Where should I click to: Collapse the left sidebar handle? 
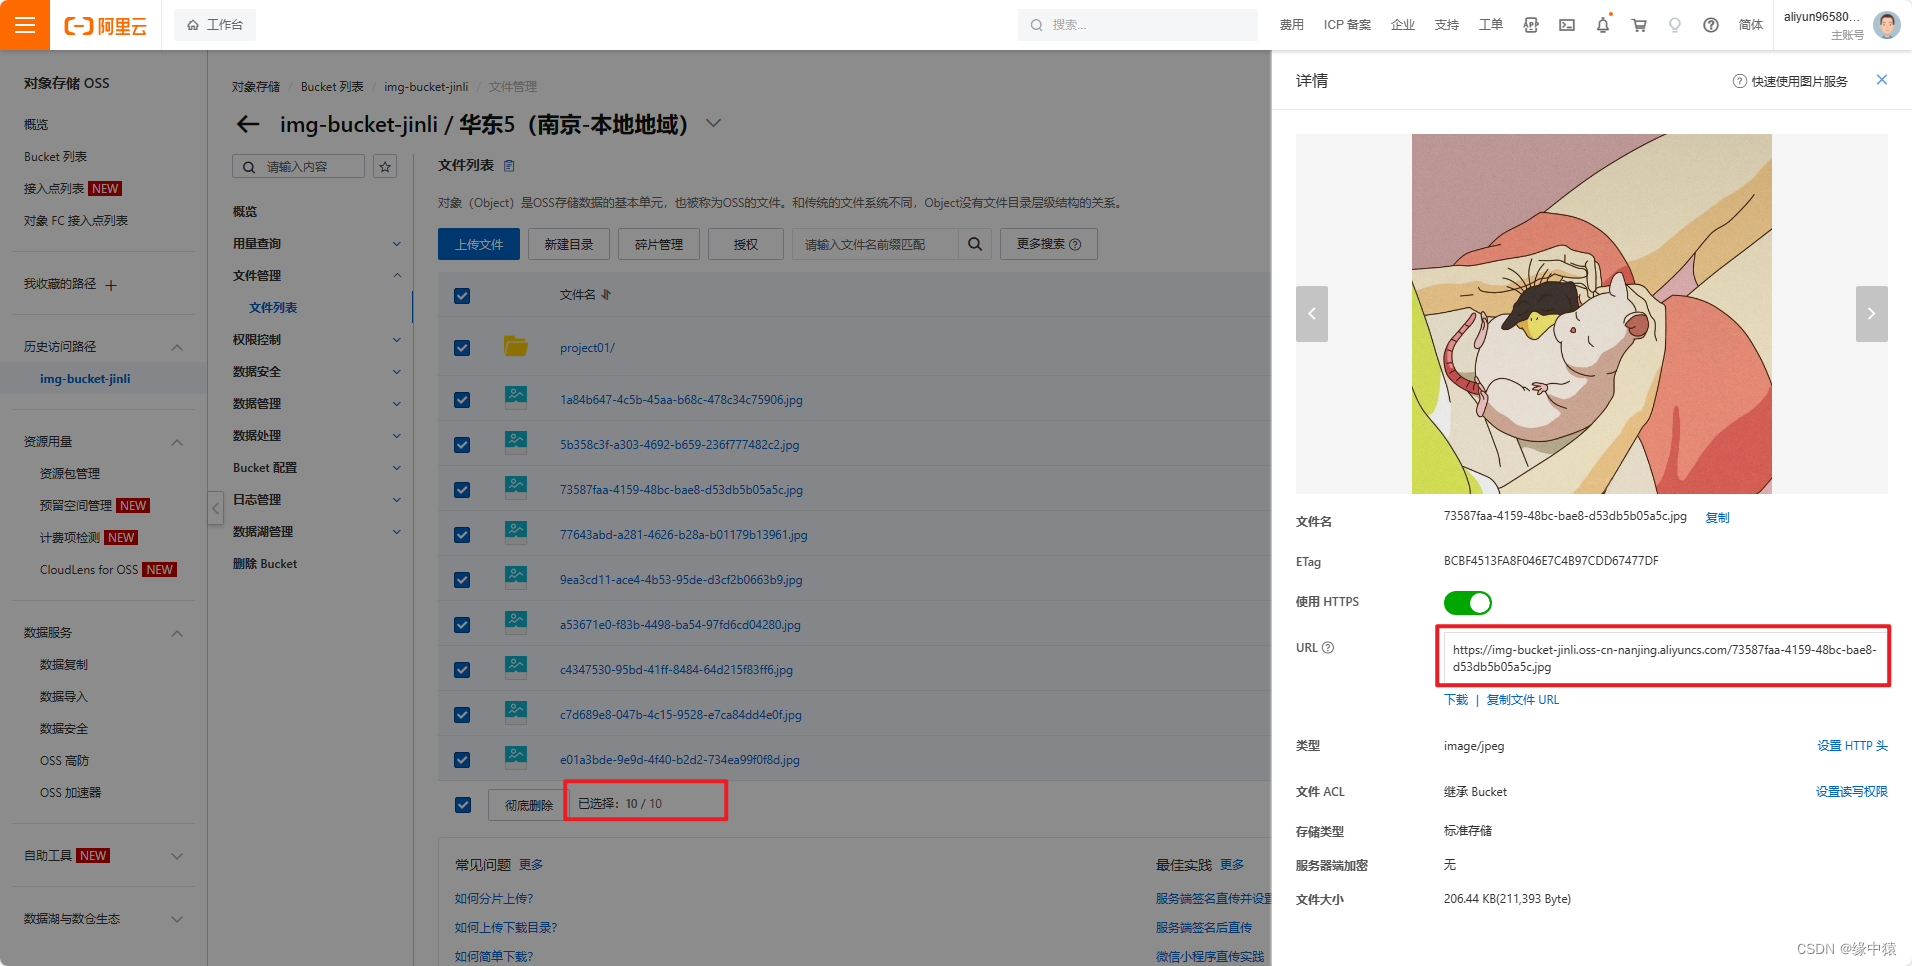pos(215,508)
